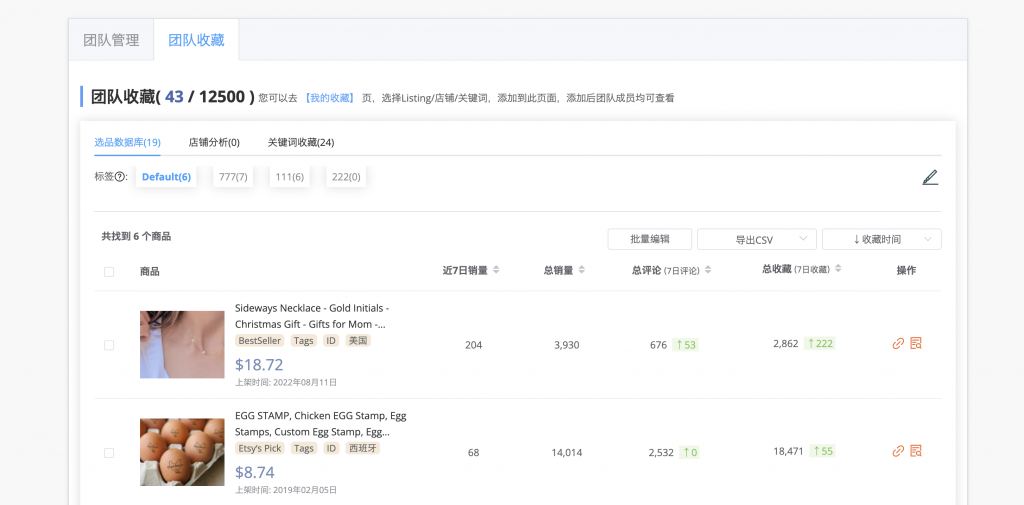Open link icon for EGG STAMP row
The image size is (1024, 505).
pyautogui.click(x=898, y=452)
